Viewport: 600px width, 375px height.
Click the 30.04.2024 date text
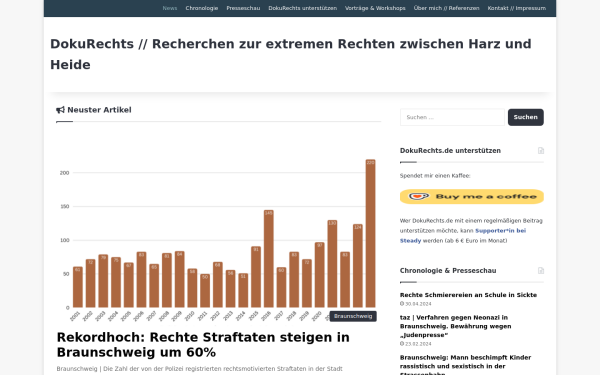click(418, 304)
